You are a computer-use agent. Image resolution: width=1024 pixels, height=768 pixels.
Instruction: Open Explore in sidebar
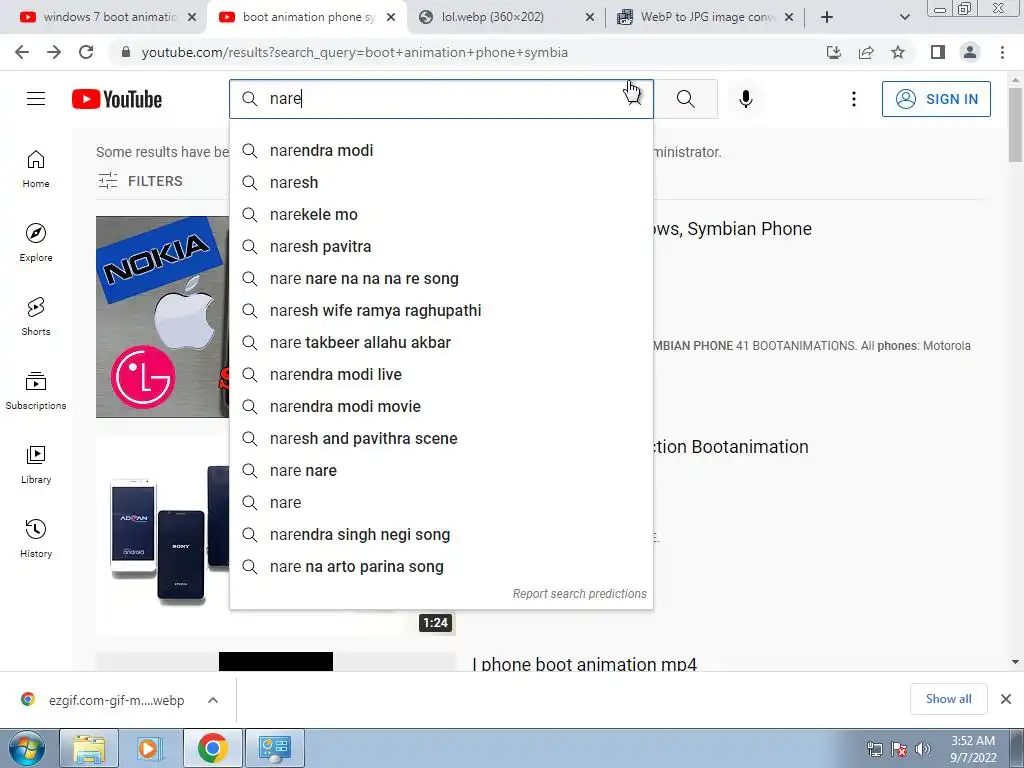(x=36, y=243)
